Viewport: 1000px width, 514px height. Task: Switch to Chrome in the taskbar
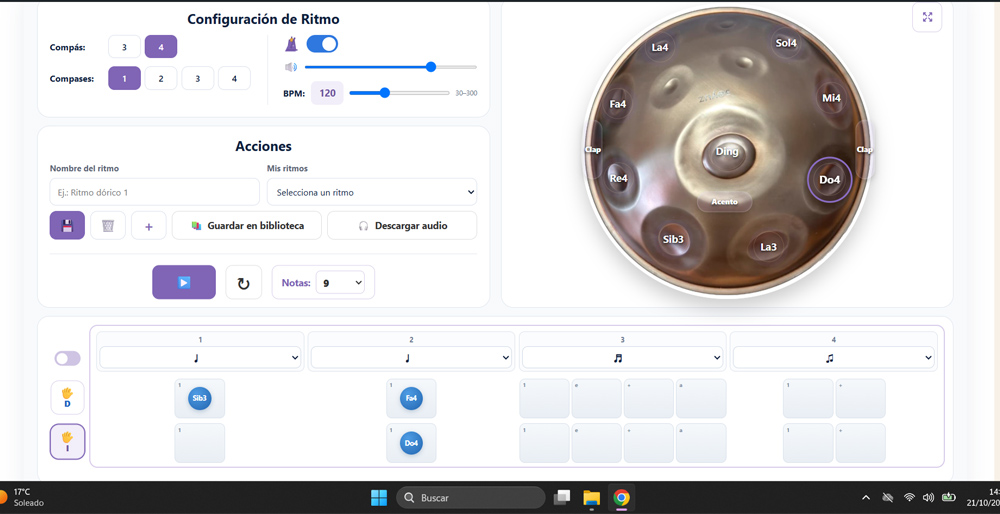click(x=621, y=497)
